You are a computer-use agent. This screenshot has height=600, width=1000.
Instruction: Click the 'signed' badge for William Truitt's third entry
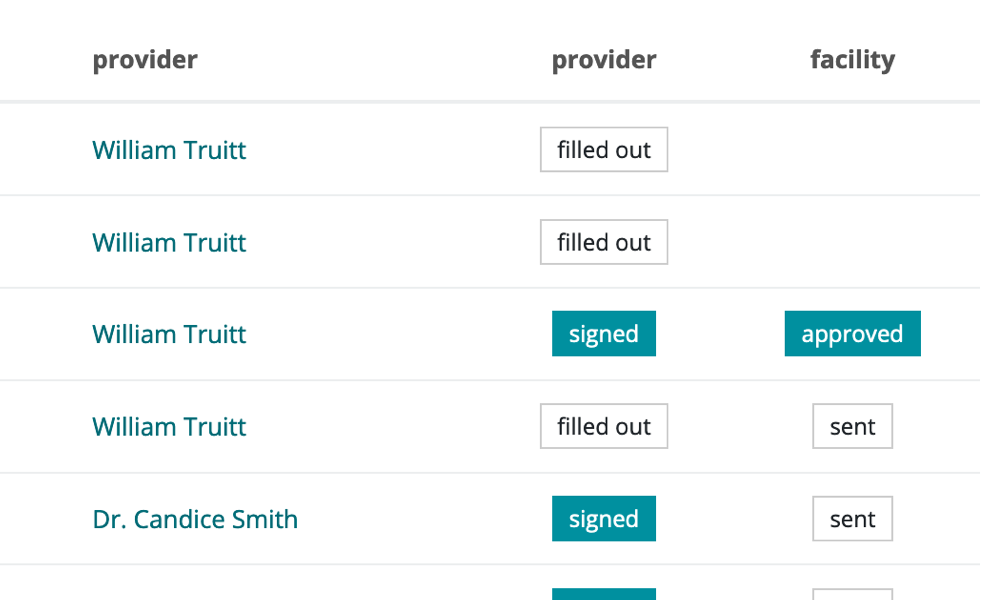[x=604, y=333]
